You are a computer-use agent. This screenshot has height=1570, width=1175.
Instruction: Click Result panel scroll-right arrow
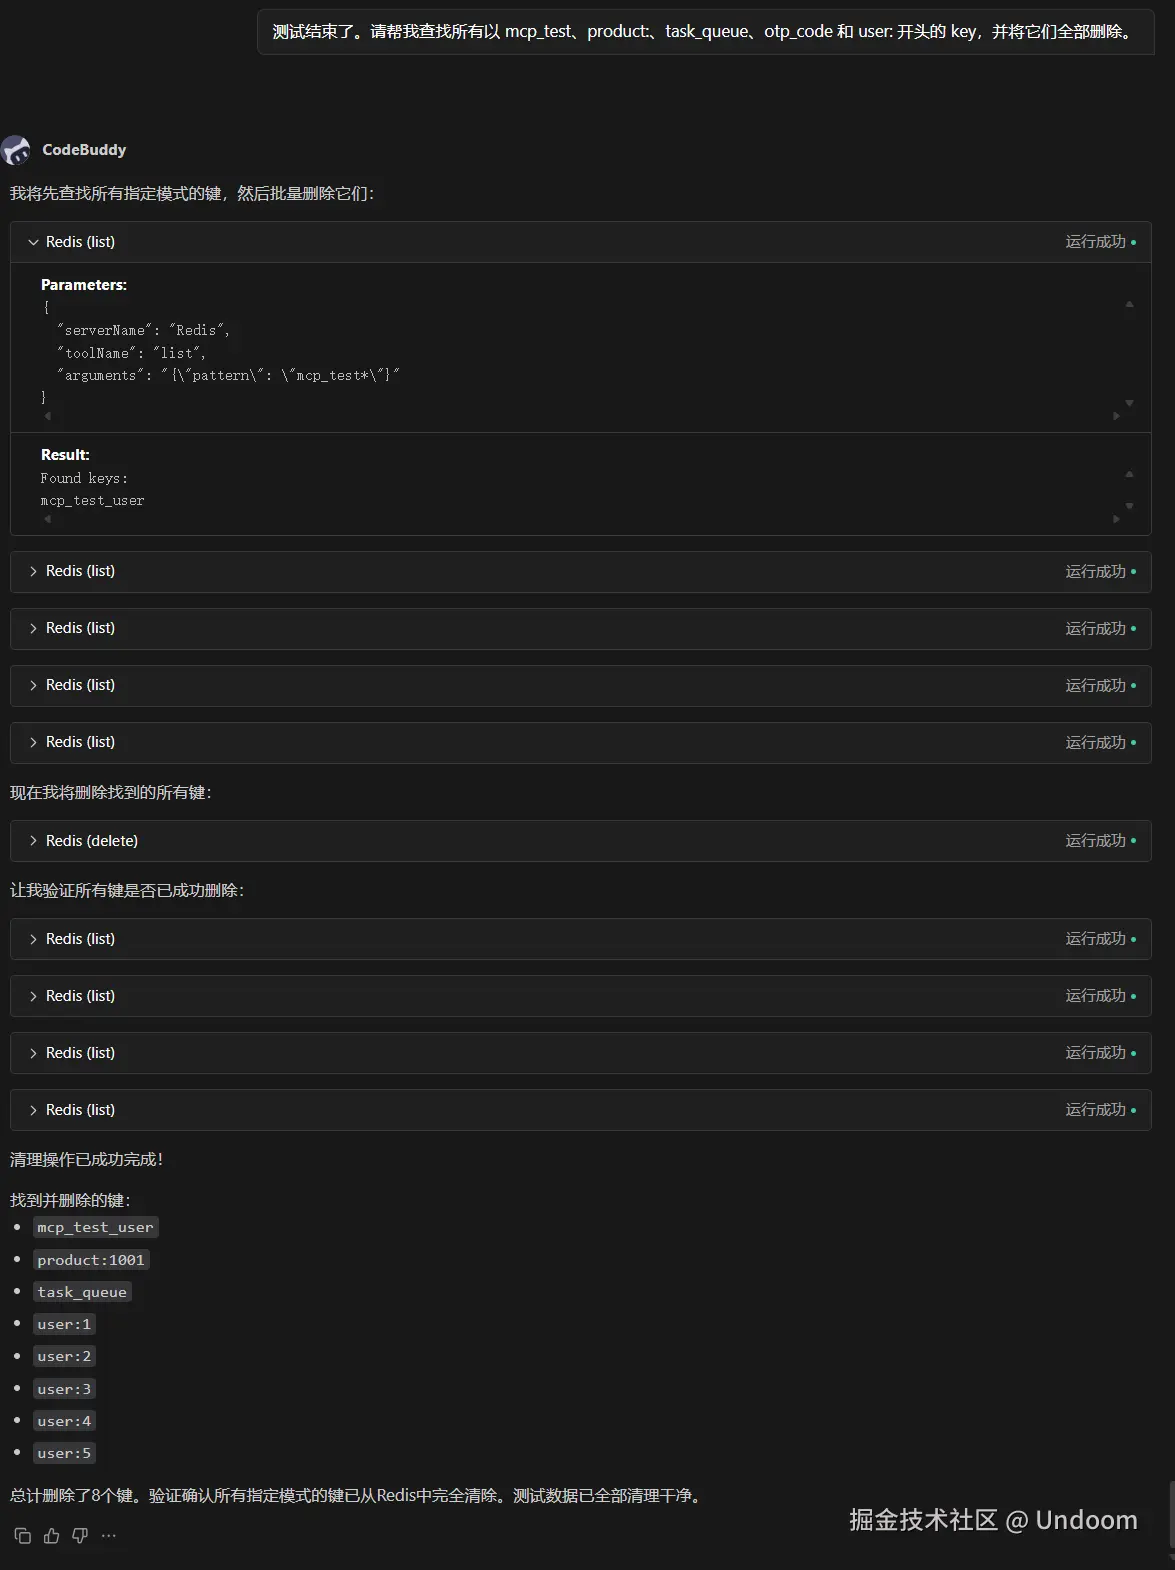click(1117, 519)
